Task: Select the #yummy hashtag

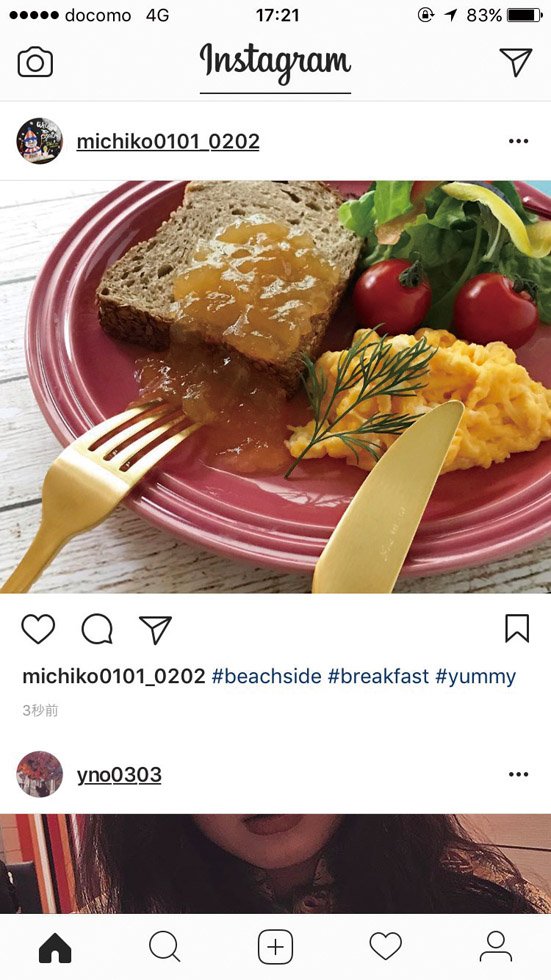Action: [x=475, y=678]
